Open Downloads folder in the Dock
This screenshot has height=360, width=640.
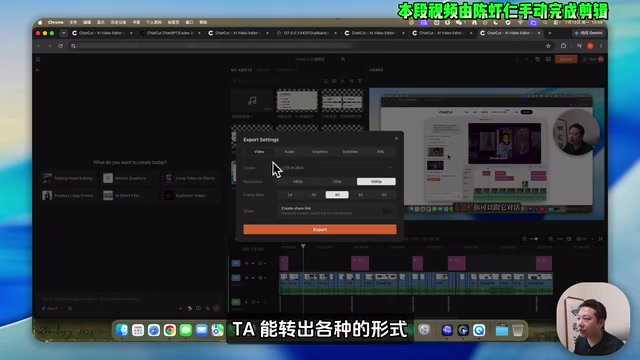tap(502, 330)
